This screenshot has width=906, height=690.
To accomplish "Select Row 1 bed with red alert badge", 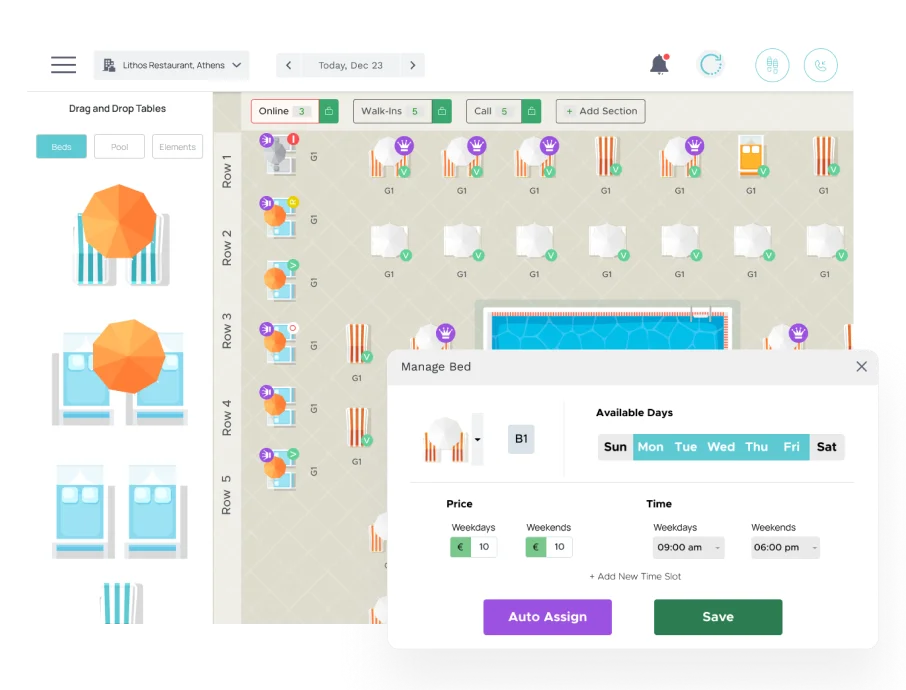I will tap(281, 155).
